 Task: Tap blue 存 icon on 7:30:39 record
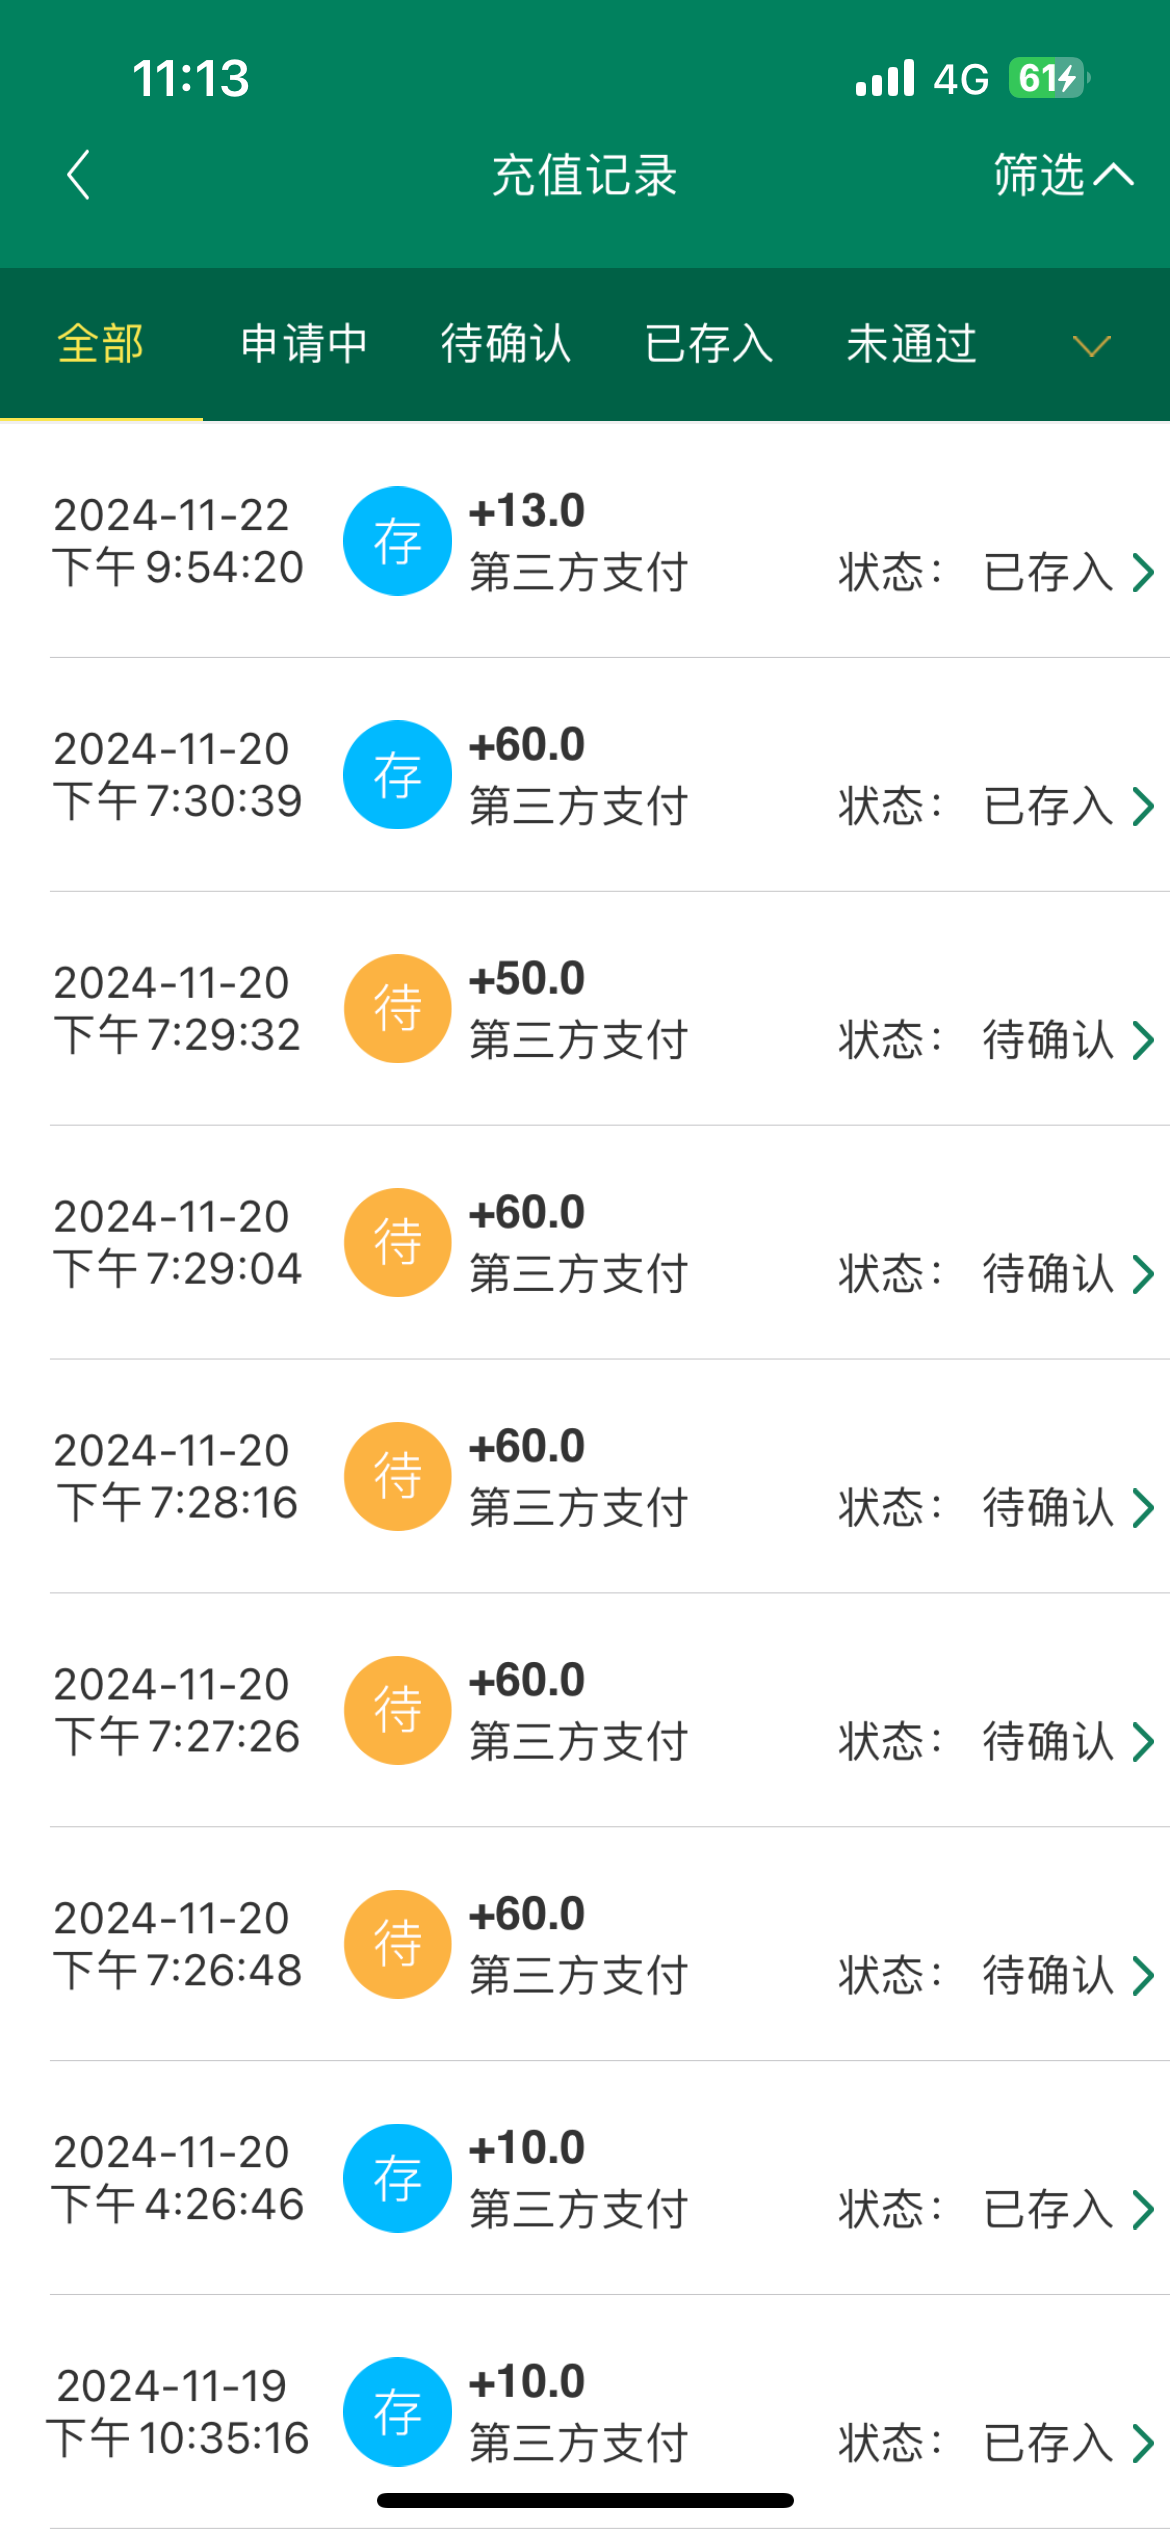click(x=397, y=775)
